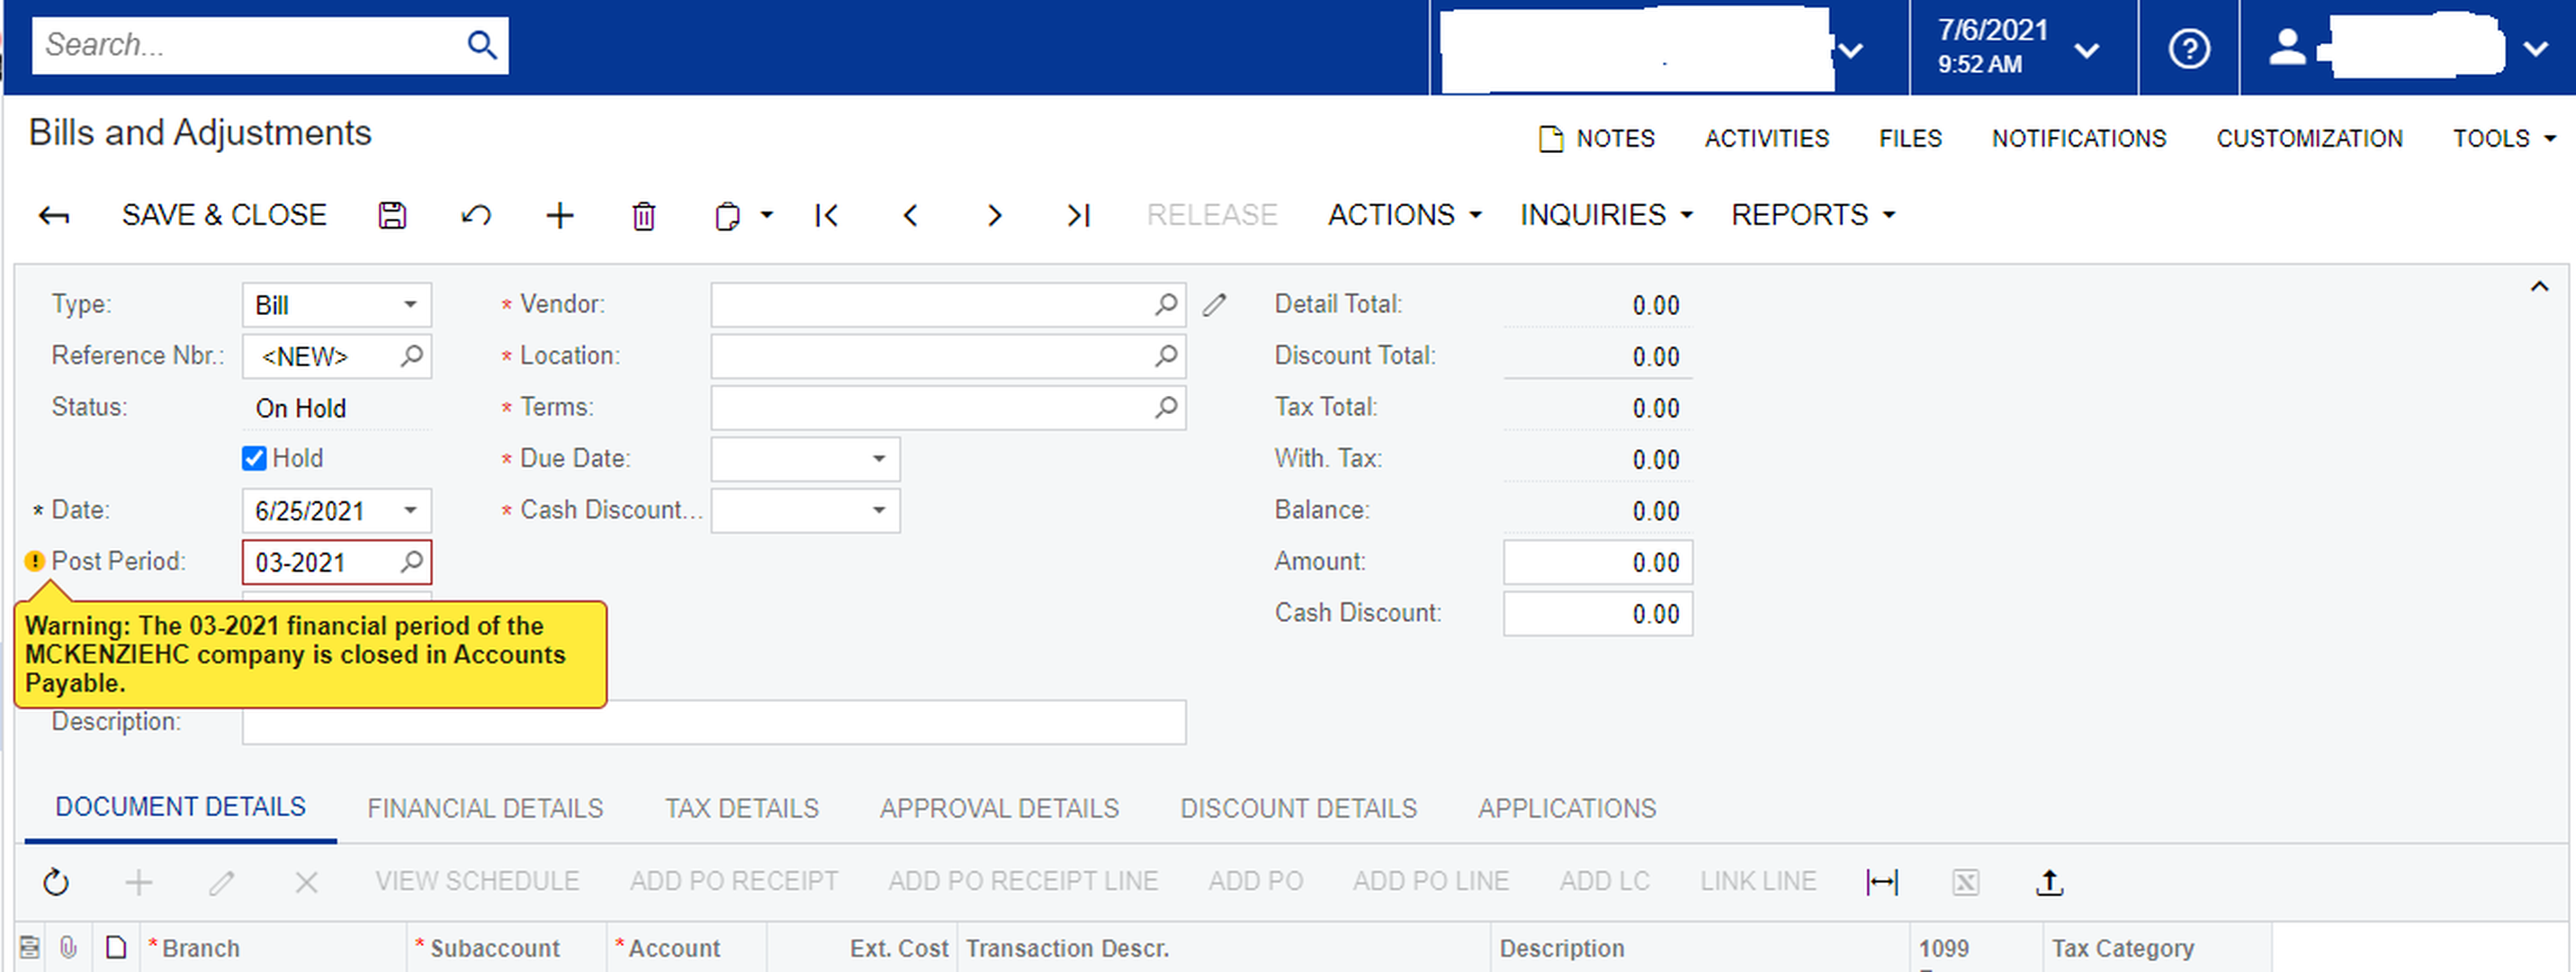2576x972 pixels.
Task: Open the TAX DETAILS tab
Action: pos(741,808)
